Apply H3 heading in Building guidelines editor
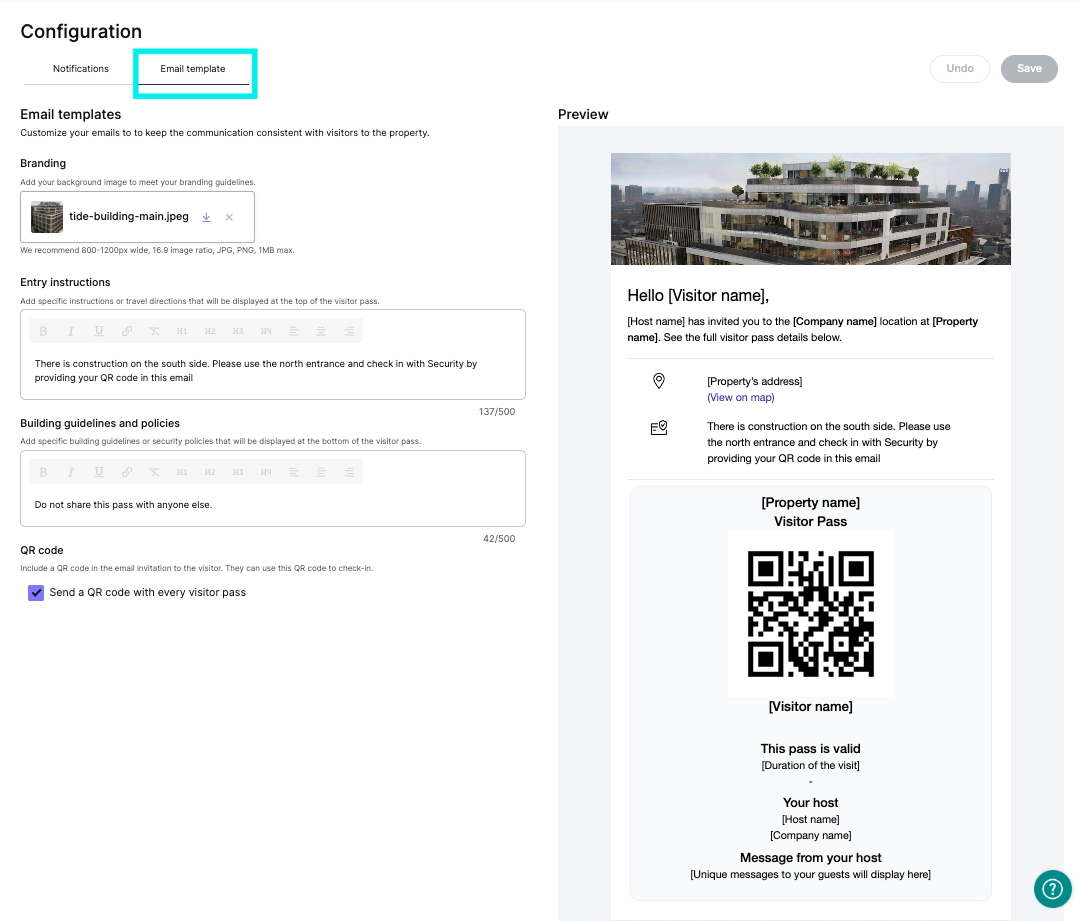This screenshot has width=1081, height=921. 238,472
